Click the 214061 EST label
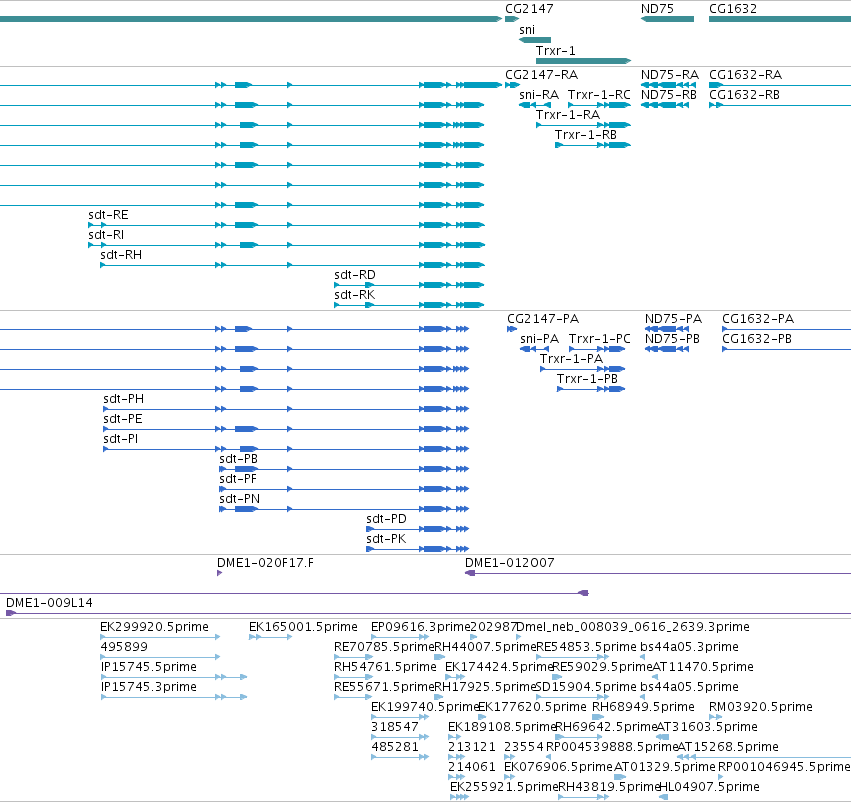 [x=472, y=767]
